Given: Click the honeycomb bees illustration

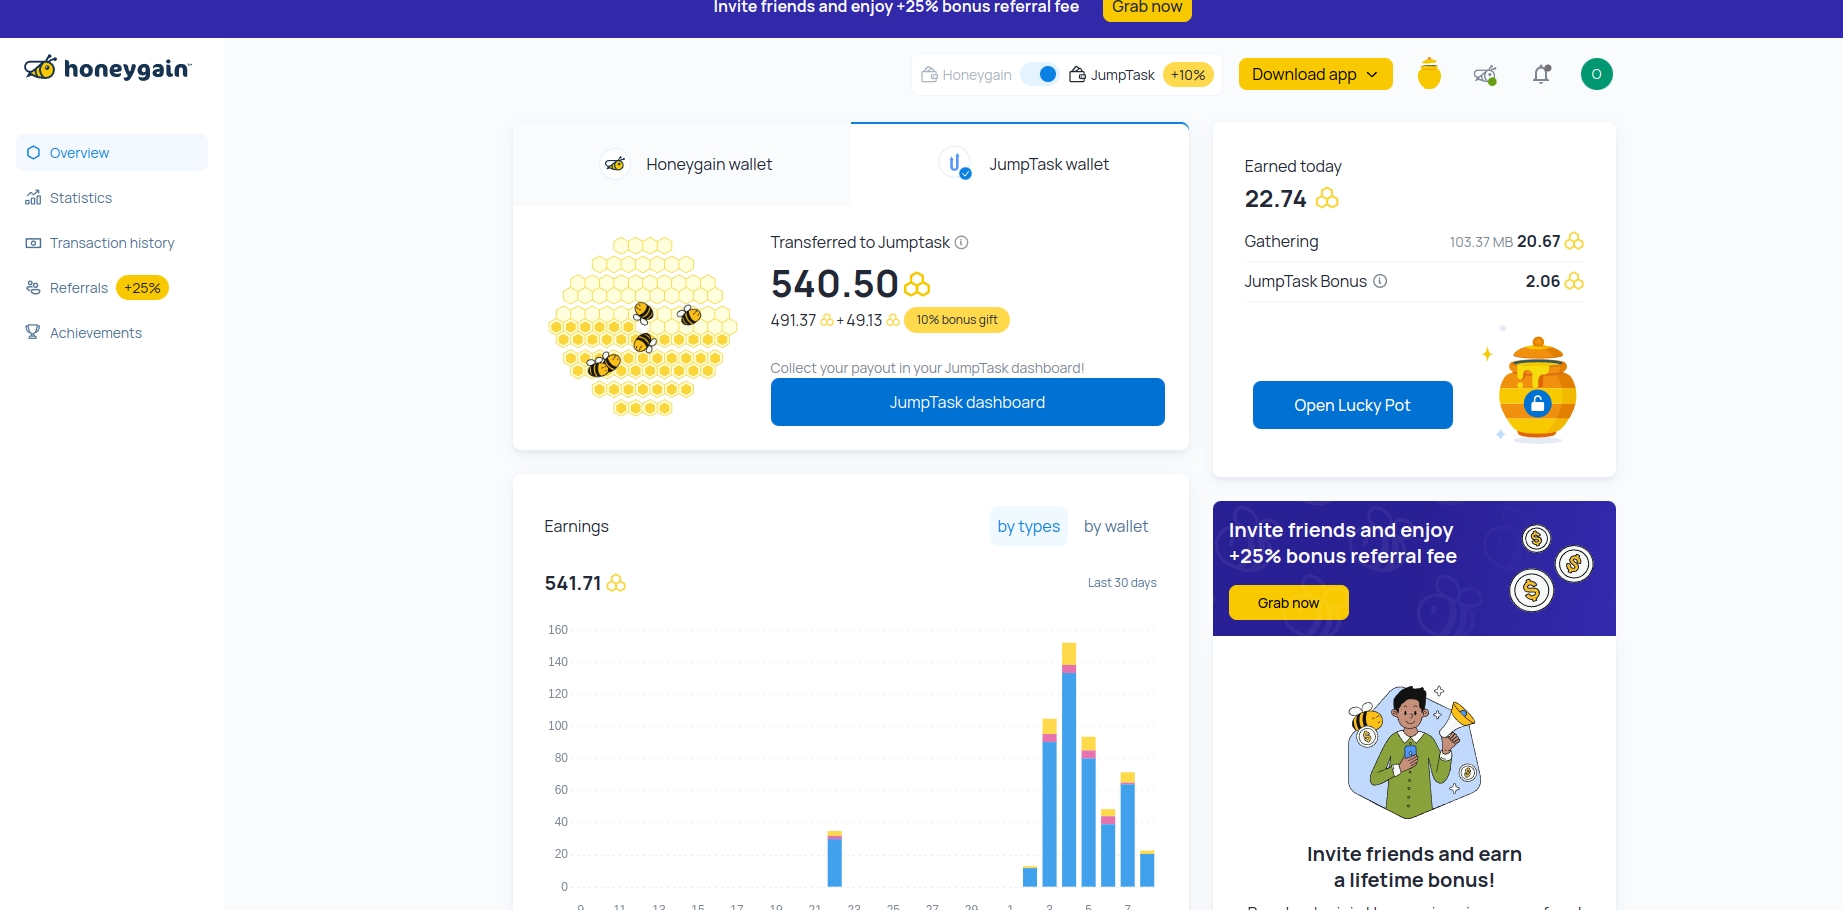Looking at the screenshot, I should 642,326.
